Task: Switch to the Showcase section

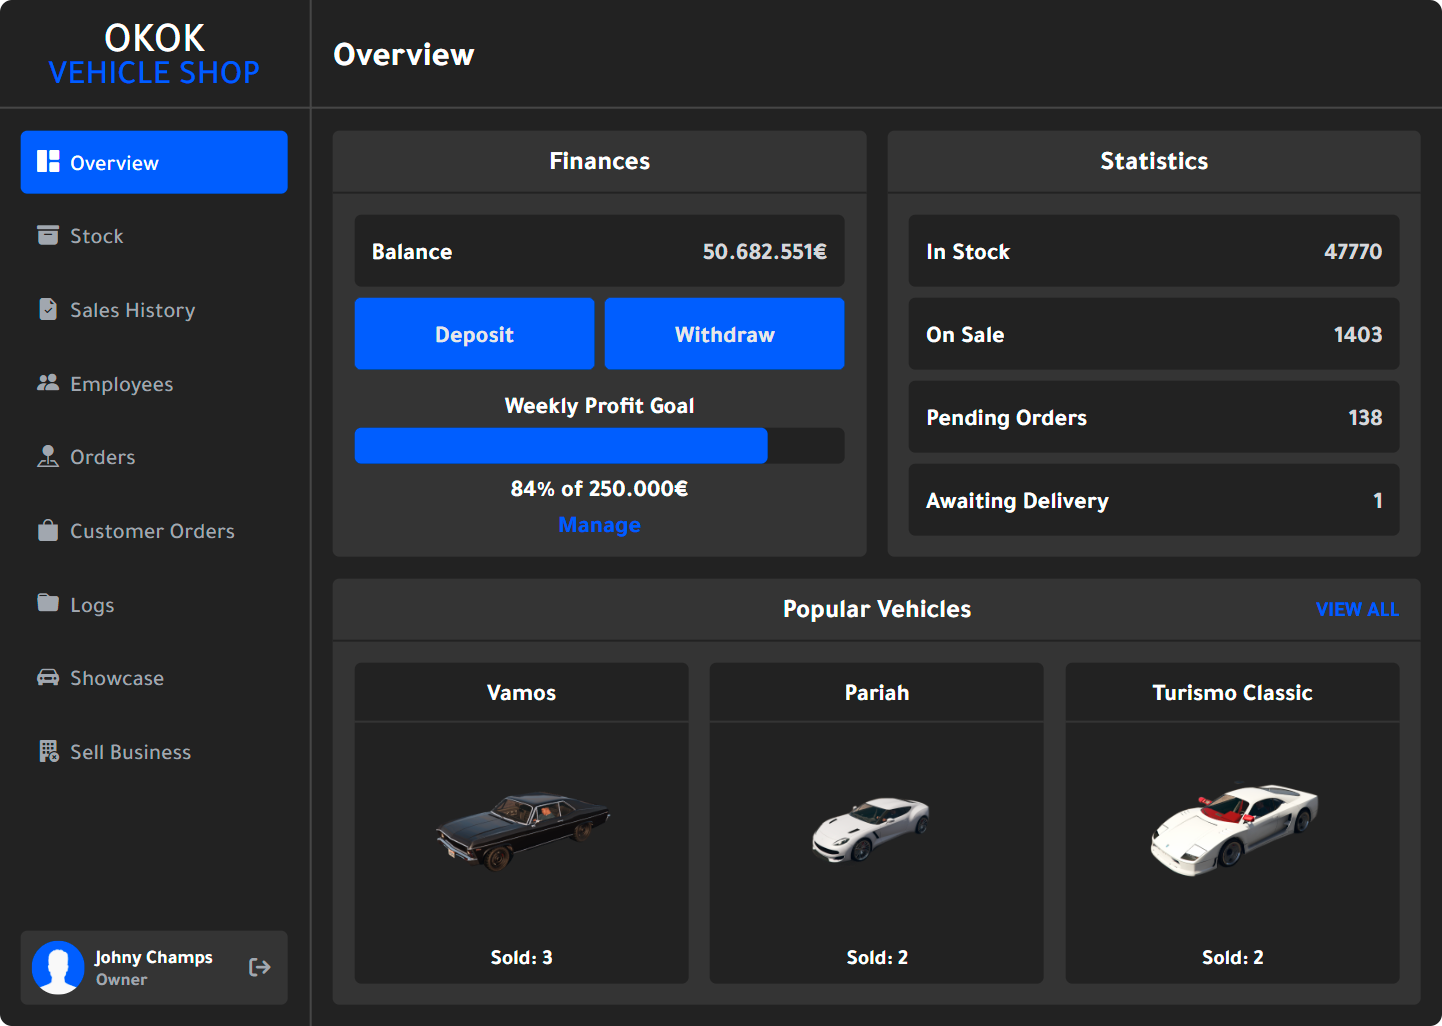Action: 117,677
